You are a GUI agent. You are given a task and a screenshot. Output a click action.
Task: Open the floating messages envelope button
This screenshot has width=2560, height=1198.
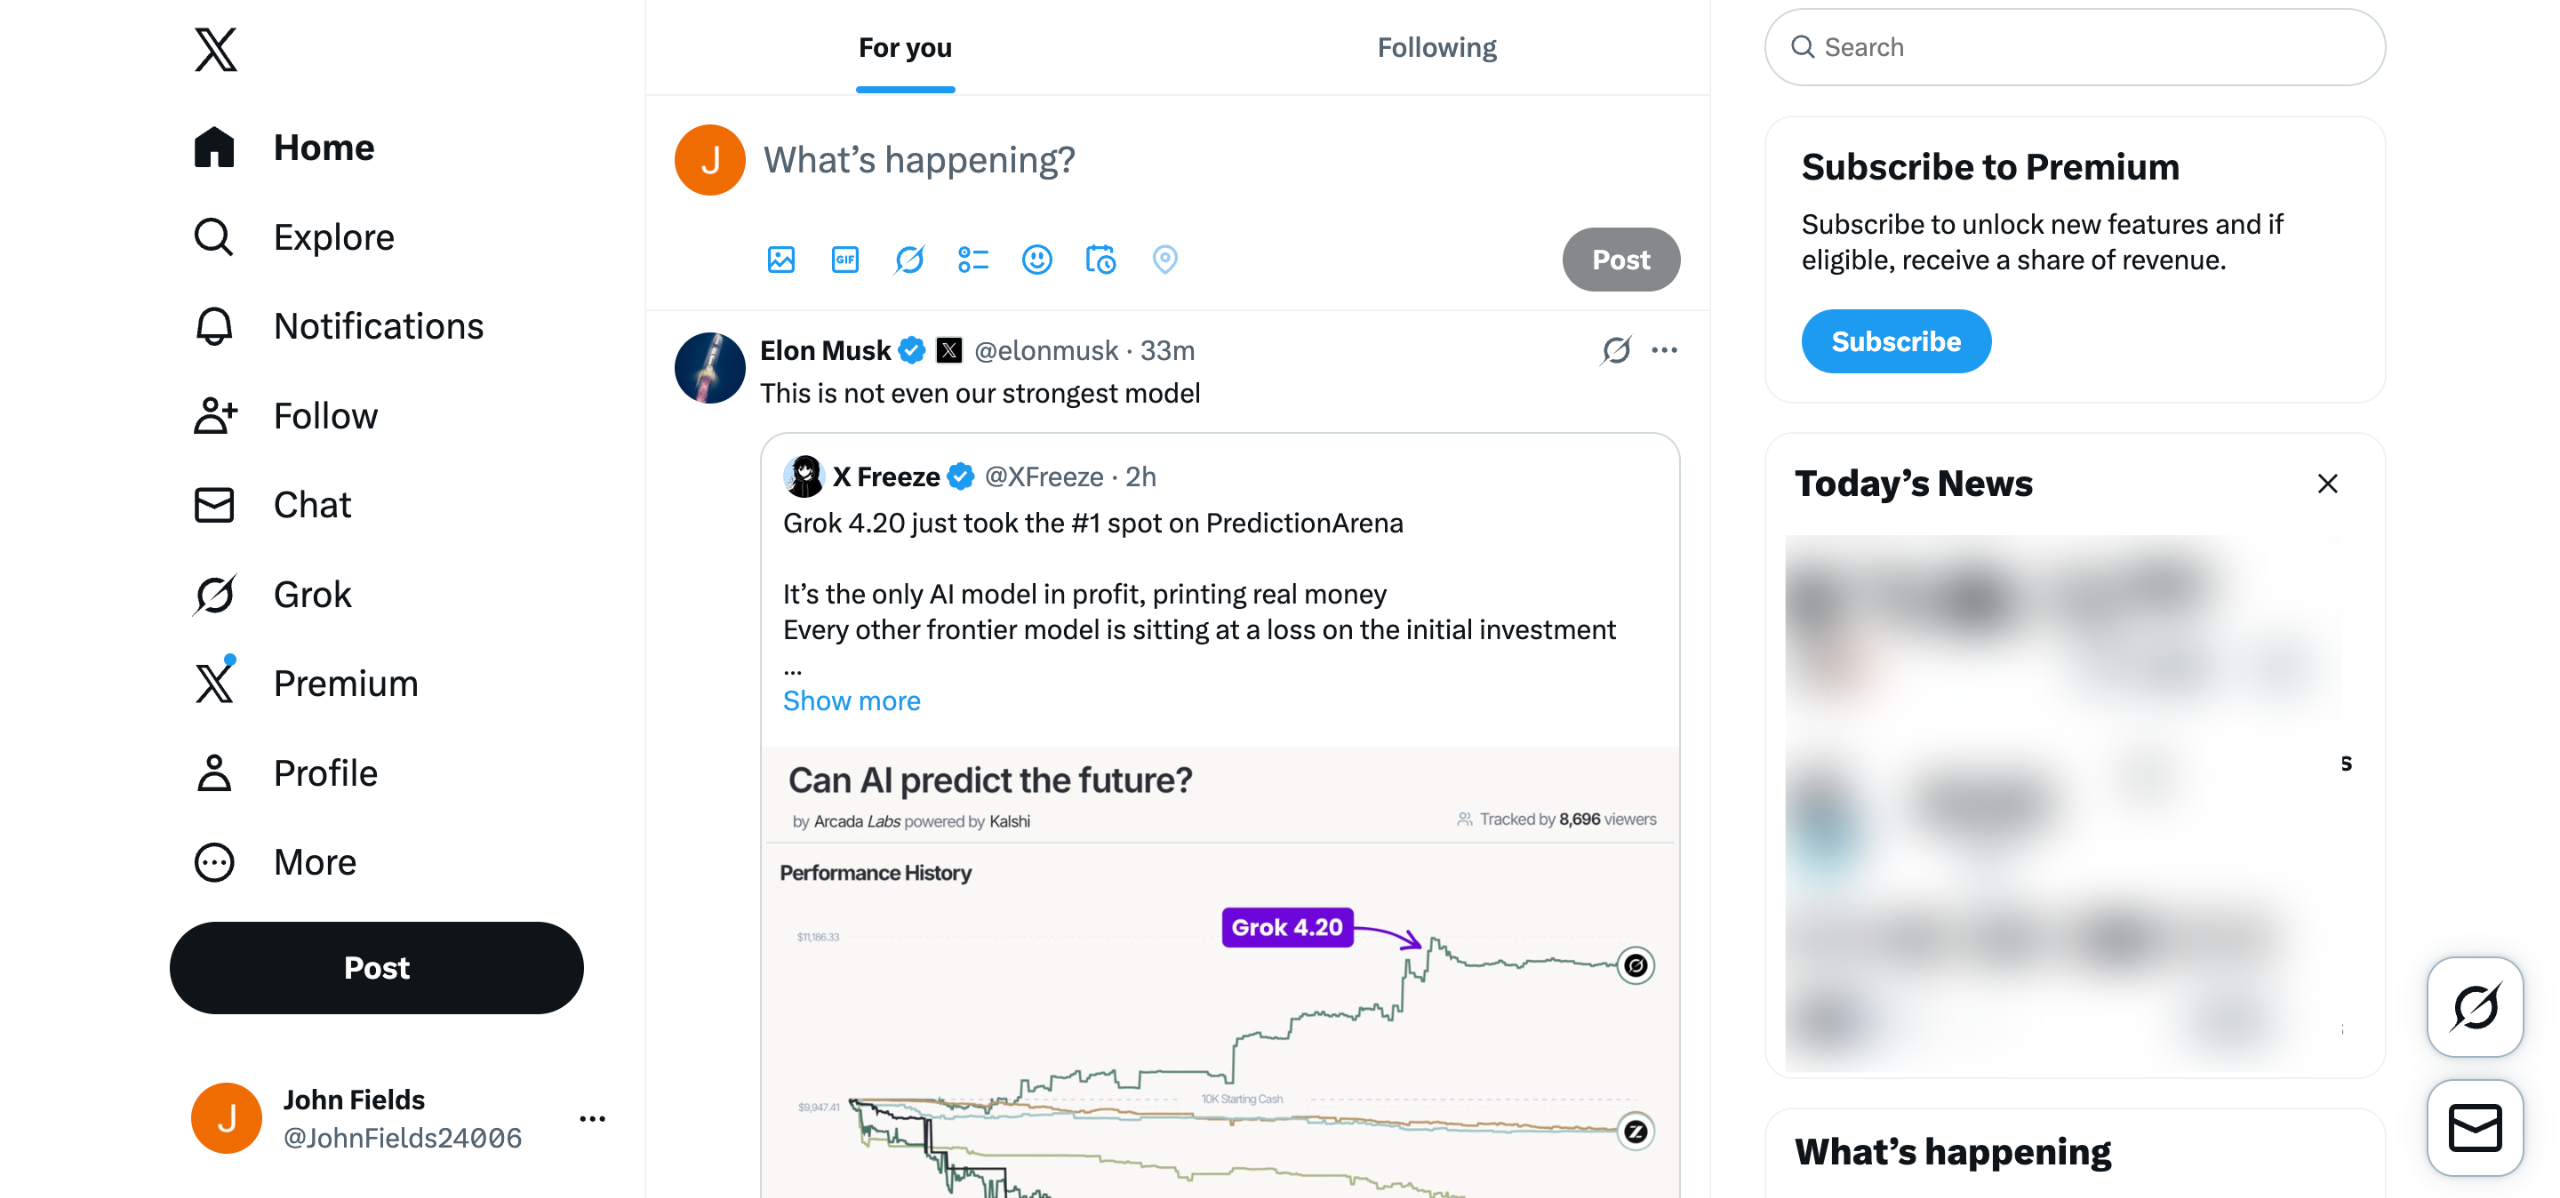[2475, 1128]
